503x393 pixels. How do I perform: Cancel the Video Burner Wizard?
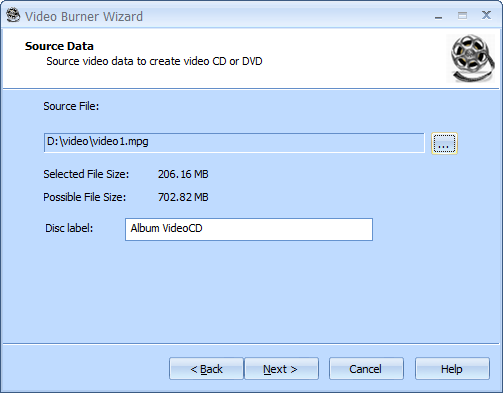coord(366,369)
